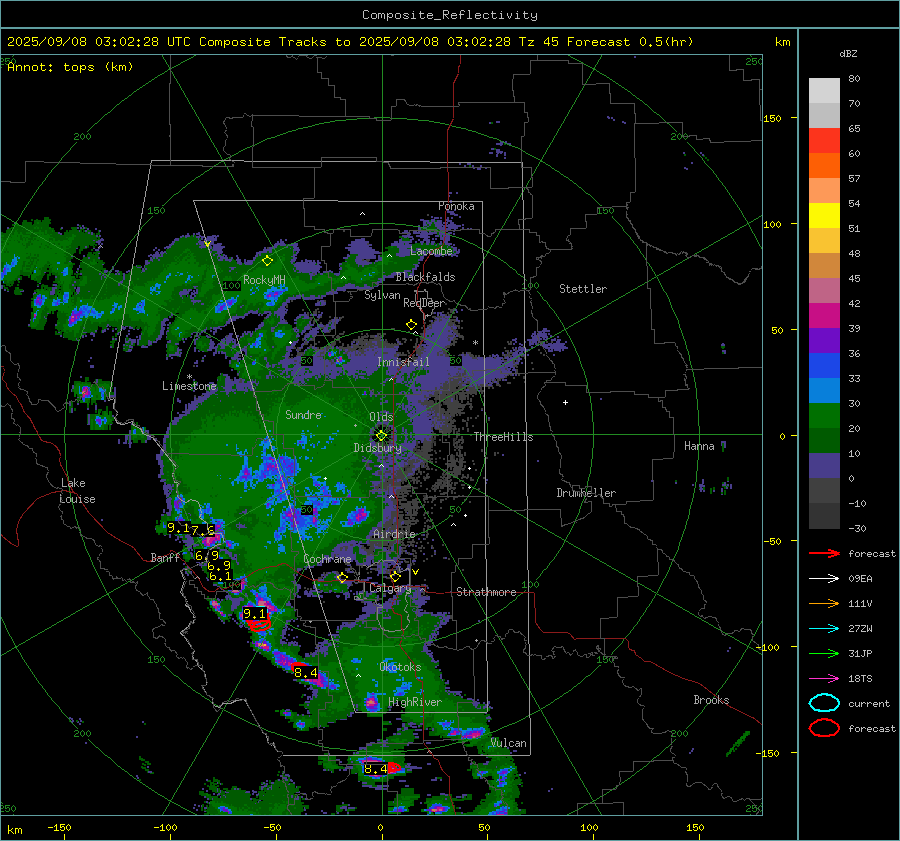900x841 pixels.
Task: Click the Sylvan label
Action: click(x=382, y=295)
